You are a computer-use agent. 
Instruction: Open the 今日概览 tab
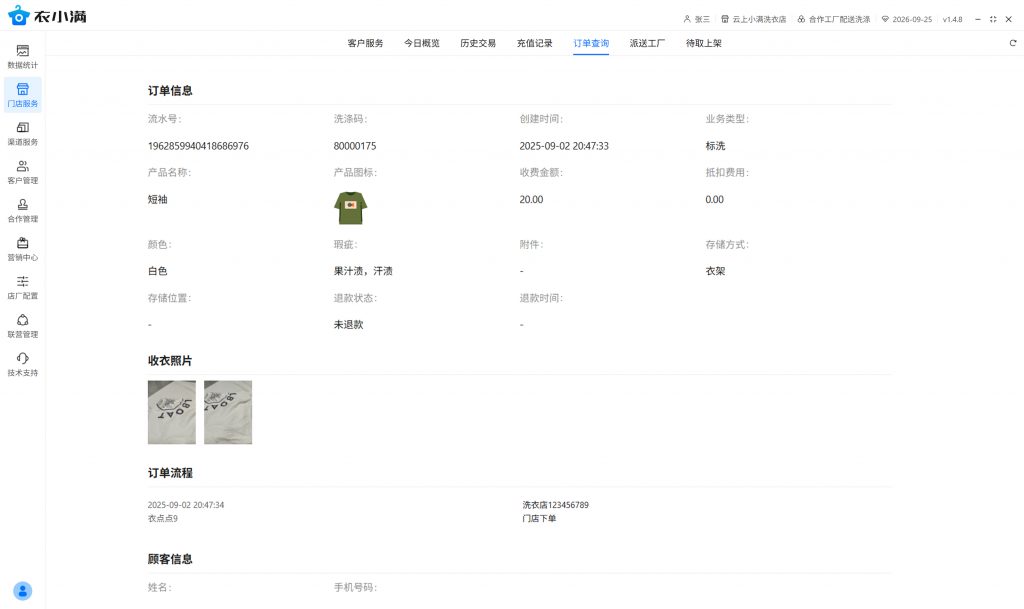(x=421, y=44)
